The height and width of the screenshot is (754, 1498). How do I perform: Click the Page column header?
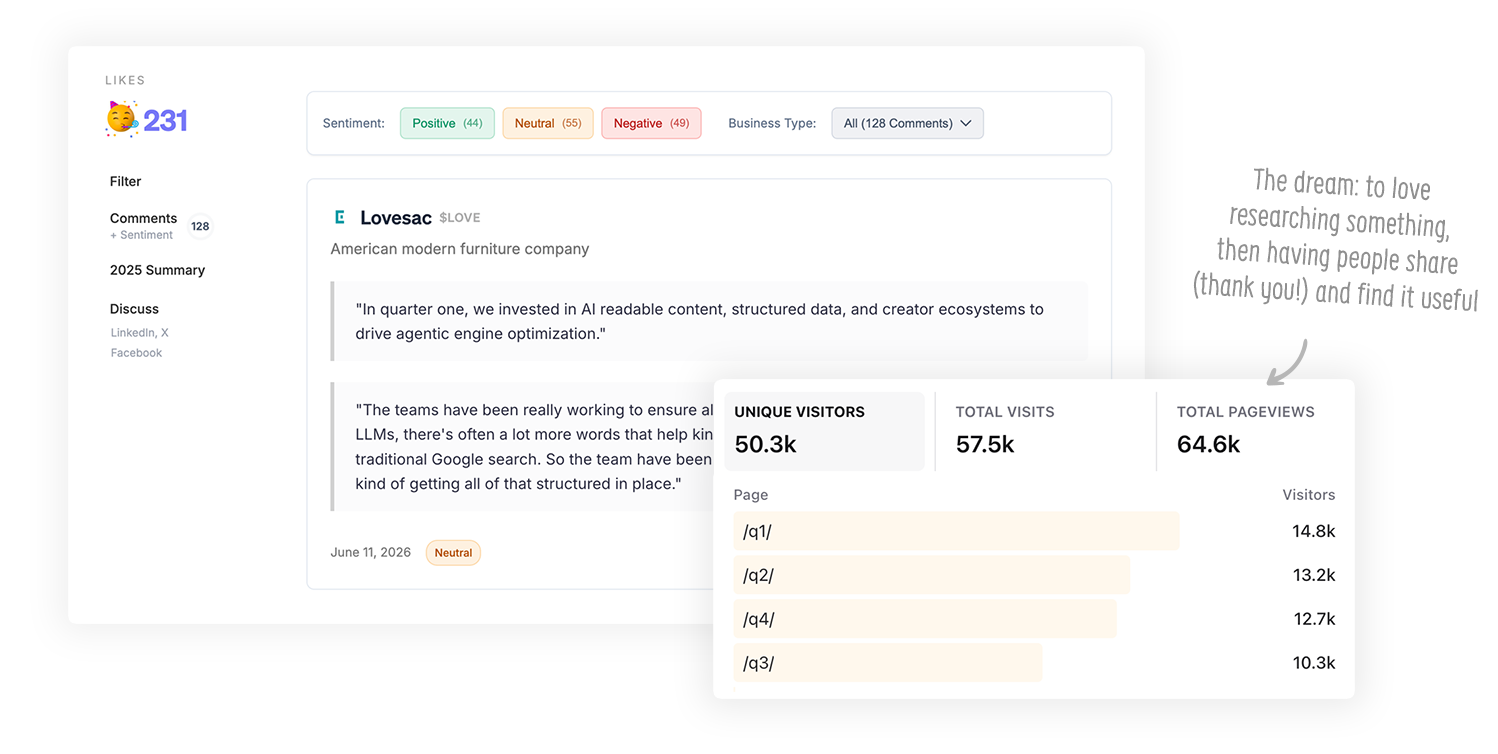click(751, 495)
